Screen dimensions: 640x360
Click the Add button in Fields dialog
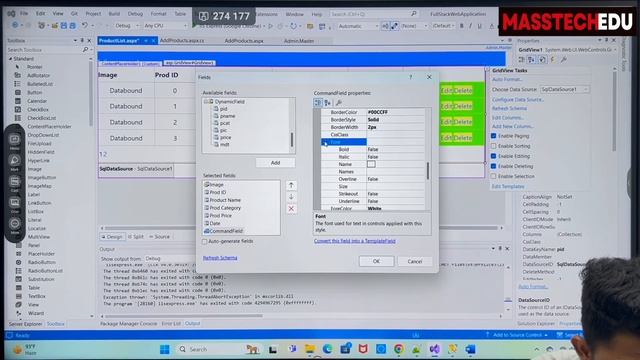[x=276, y=163]
